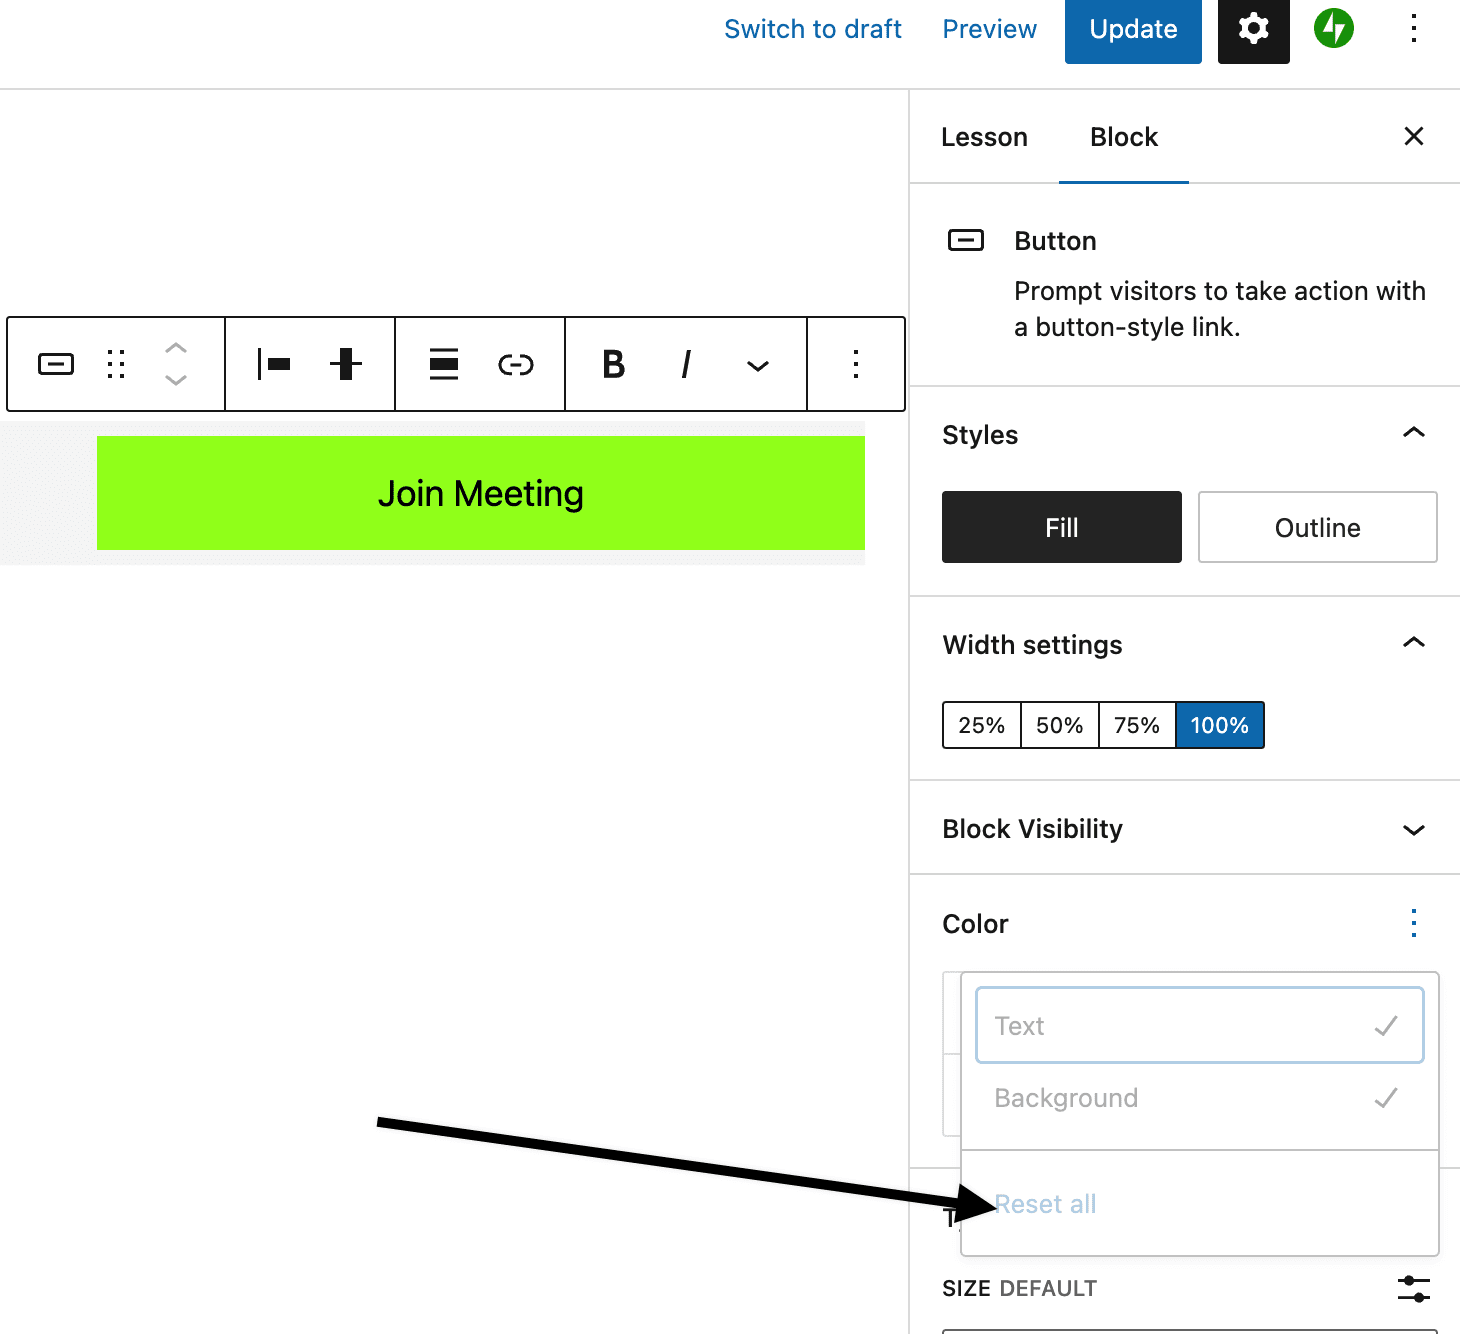Open the Color options kebab menu
1460x1334 pixels.
tap(1413, 922)
